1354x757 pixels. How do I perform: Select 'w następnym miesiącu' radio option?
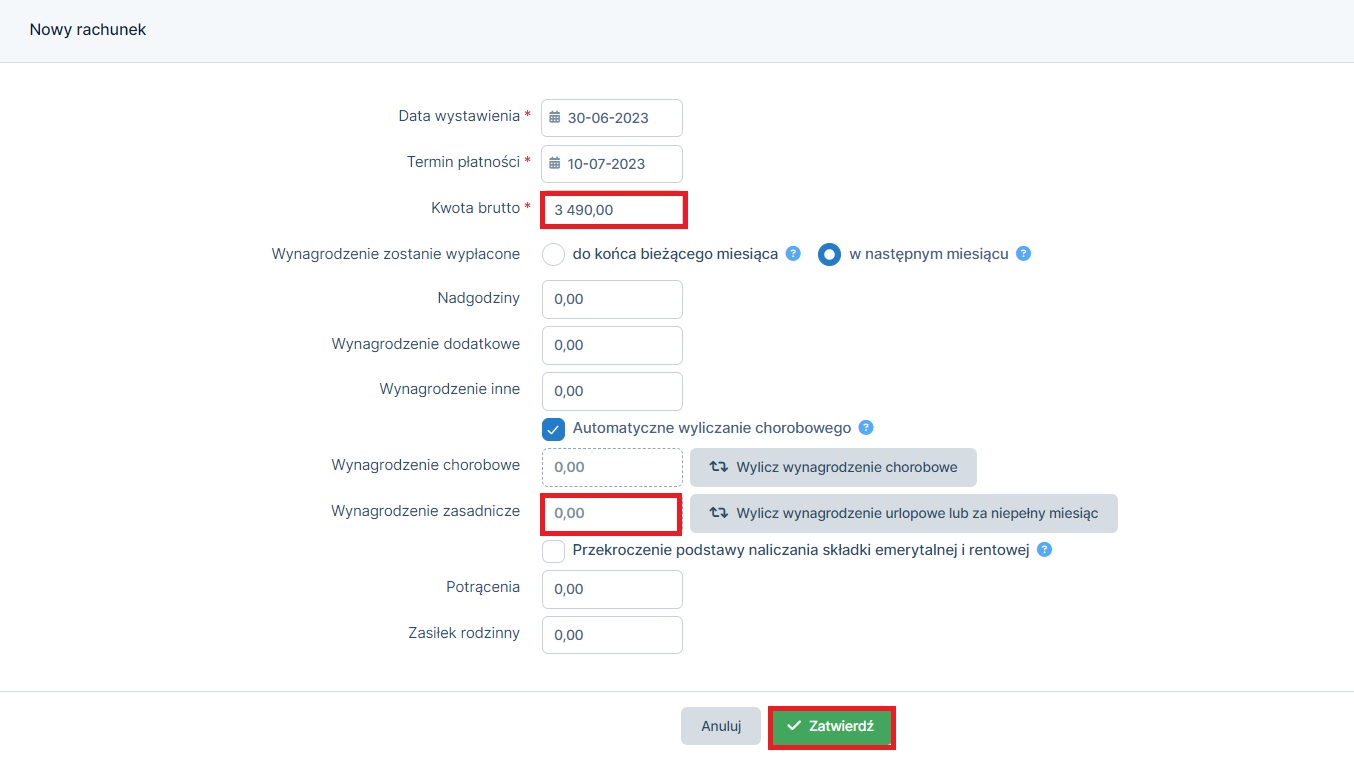click(830, 254)
